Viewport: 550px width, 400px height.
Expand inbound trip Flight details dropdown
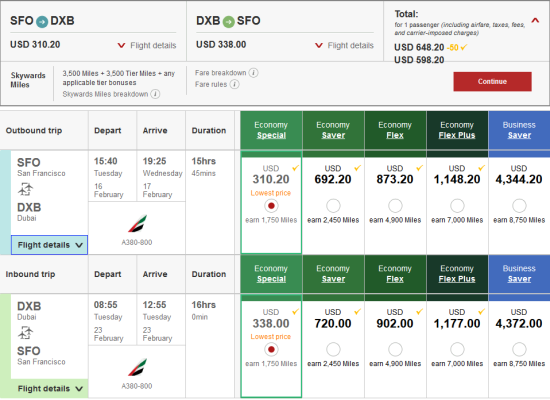[49, 388]
